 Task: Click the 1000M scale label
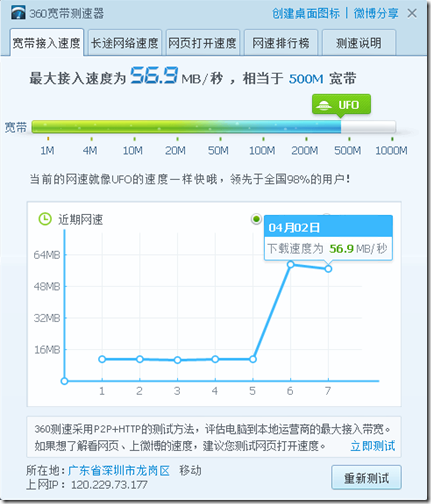point(391,151)
